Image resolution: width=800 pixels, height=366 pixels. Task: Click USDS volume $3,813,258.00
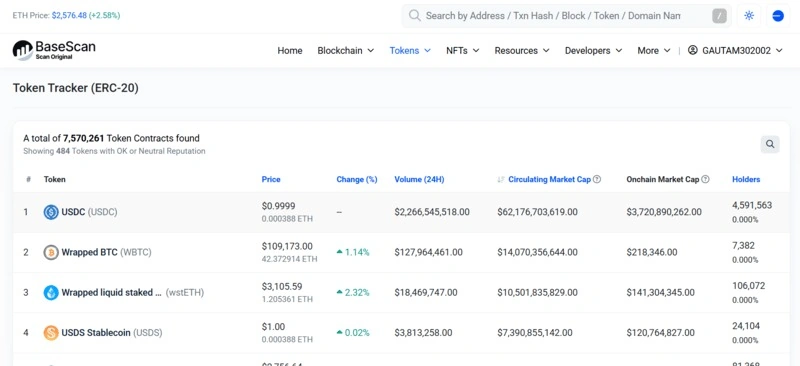coord(423,333)
